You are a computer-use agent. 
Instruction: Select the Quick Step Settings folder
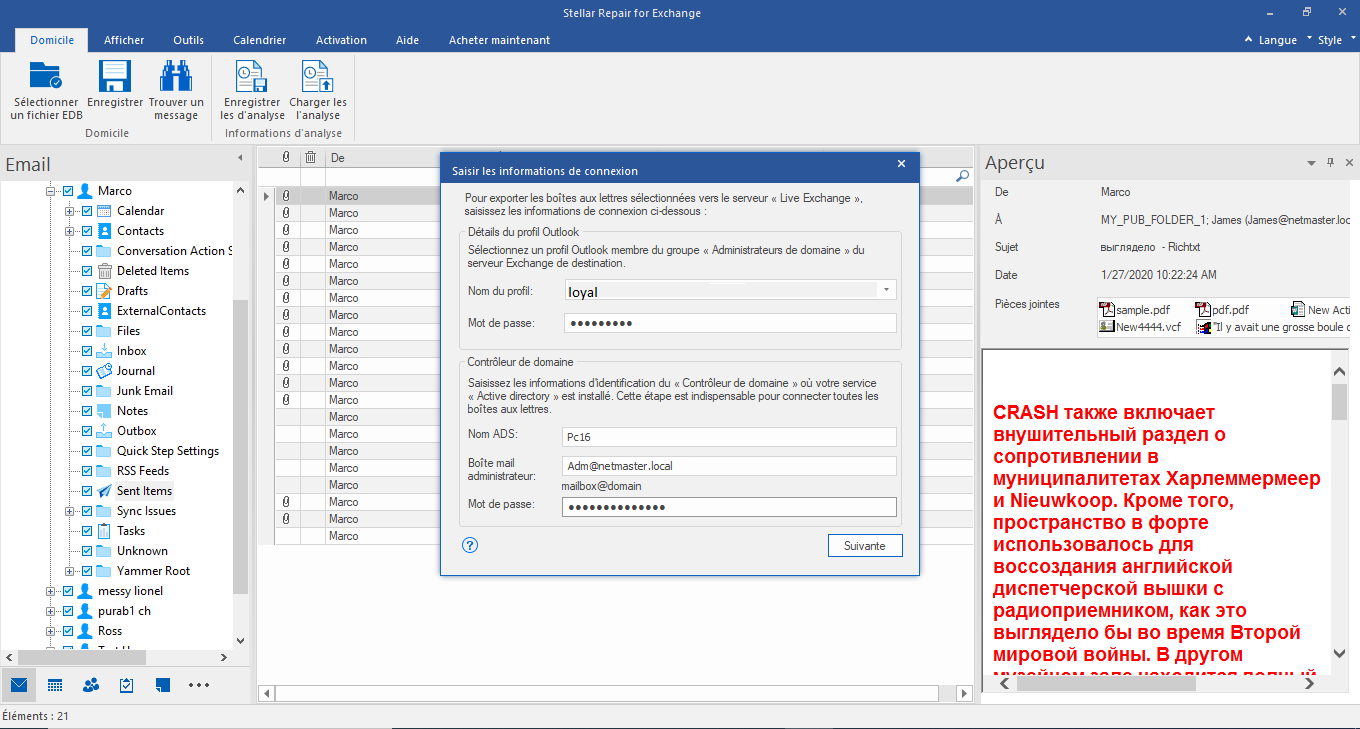coord(168,451)
